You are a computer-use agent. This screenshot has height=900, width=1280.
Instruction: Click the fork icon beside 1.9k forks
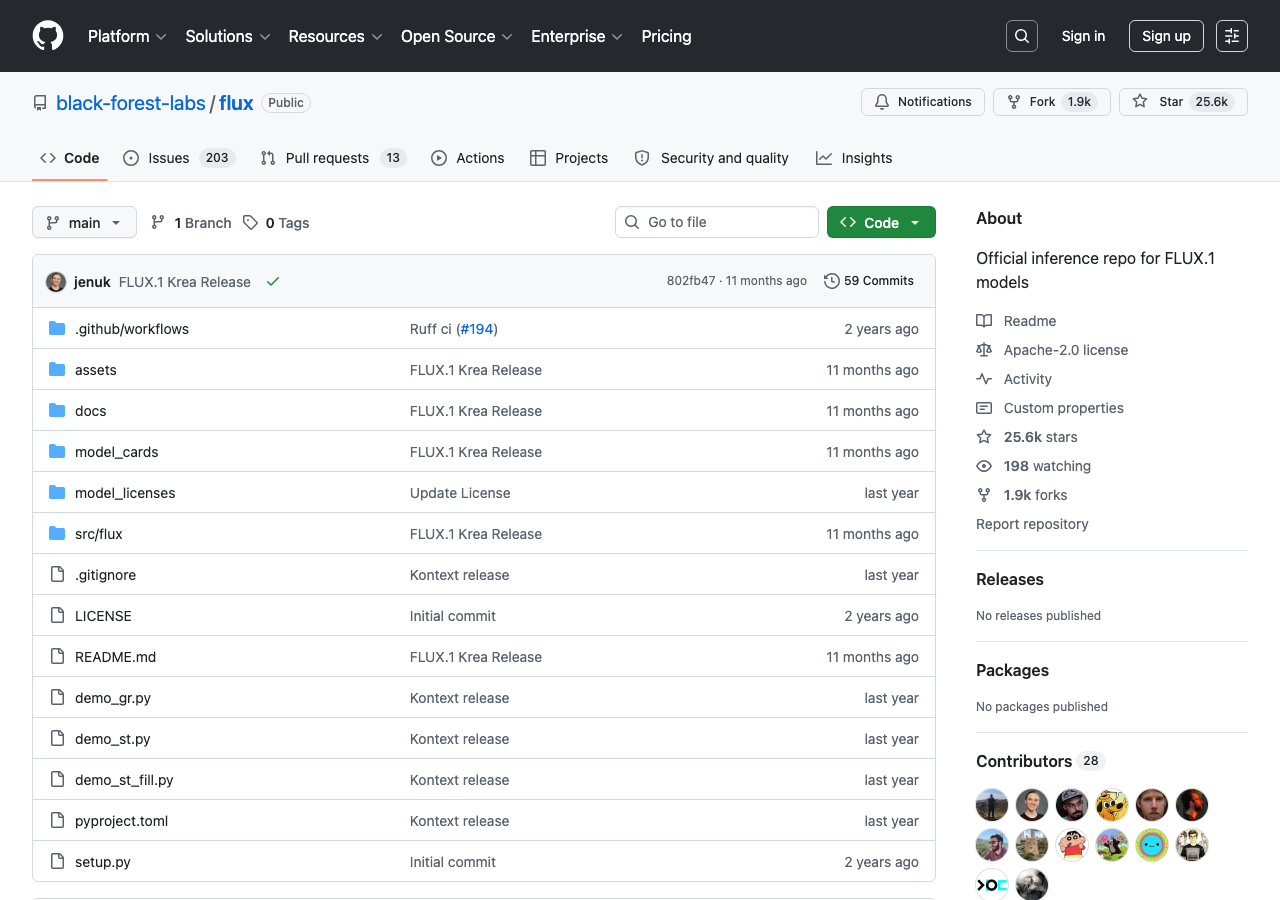984,495
